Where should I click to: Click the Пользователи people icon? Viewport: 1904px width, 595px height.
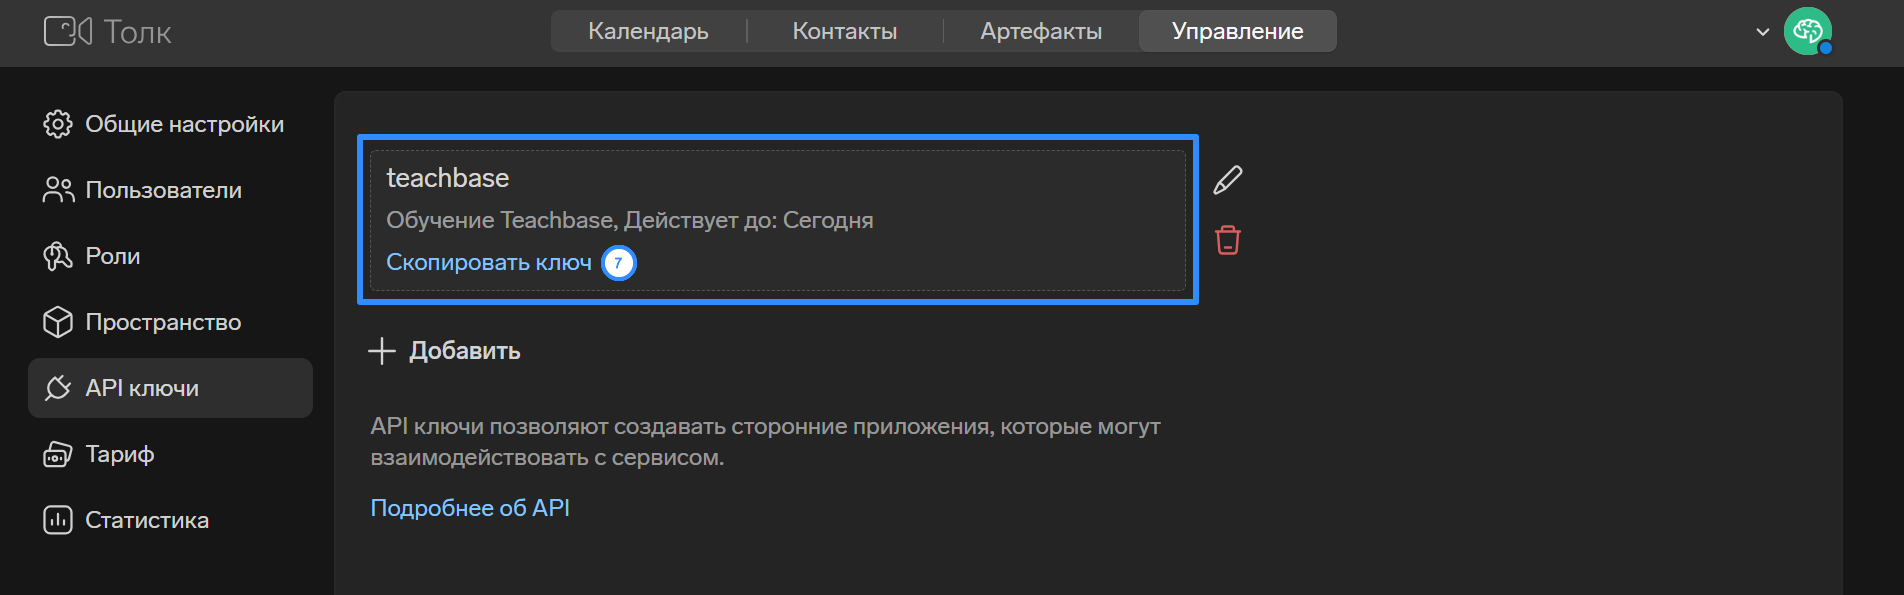[58, 190]
